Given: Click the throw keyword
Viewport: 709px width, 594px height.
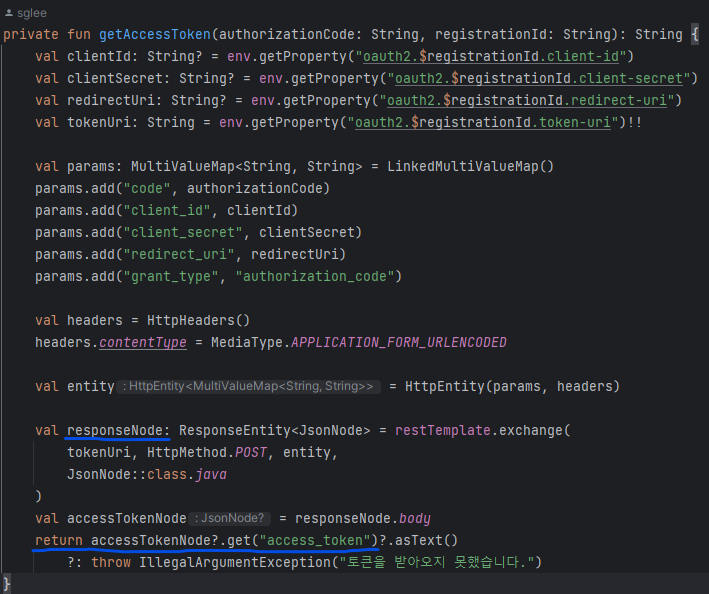Looking at the screenshot, I should click(x=111, y=562).
